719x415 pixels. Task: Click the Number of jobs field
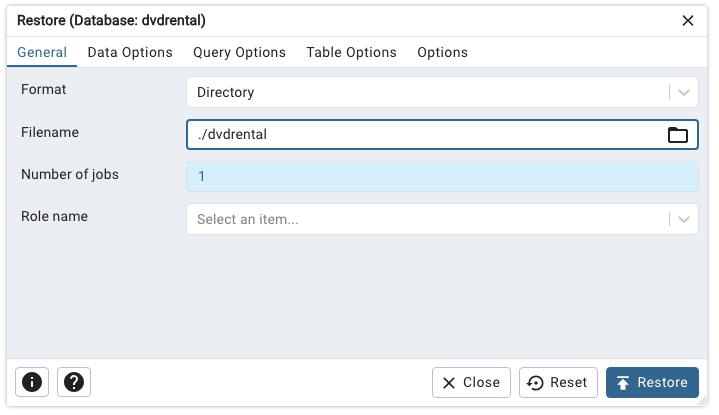pyautogui.click(x=442, y=177)
